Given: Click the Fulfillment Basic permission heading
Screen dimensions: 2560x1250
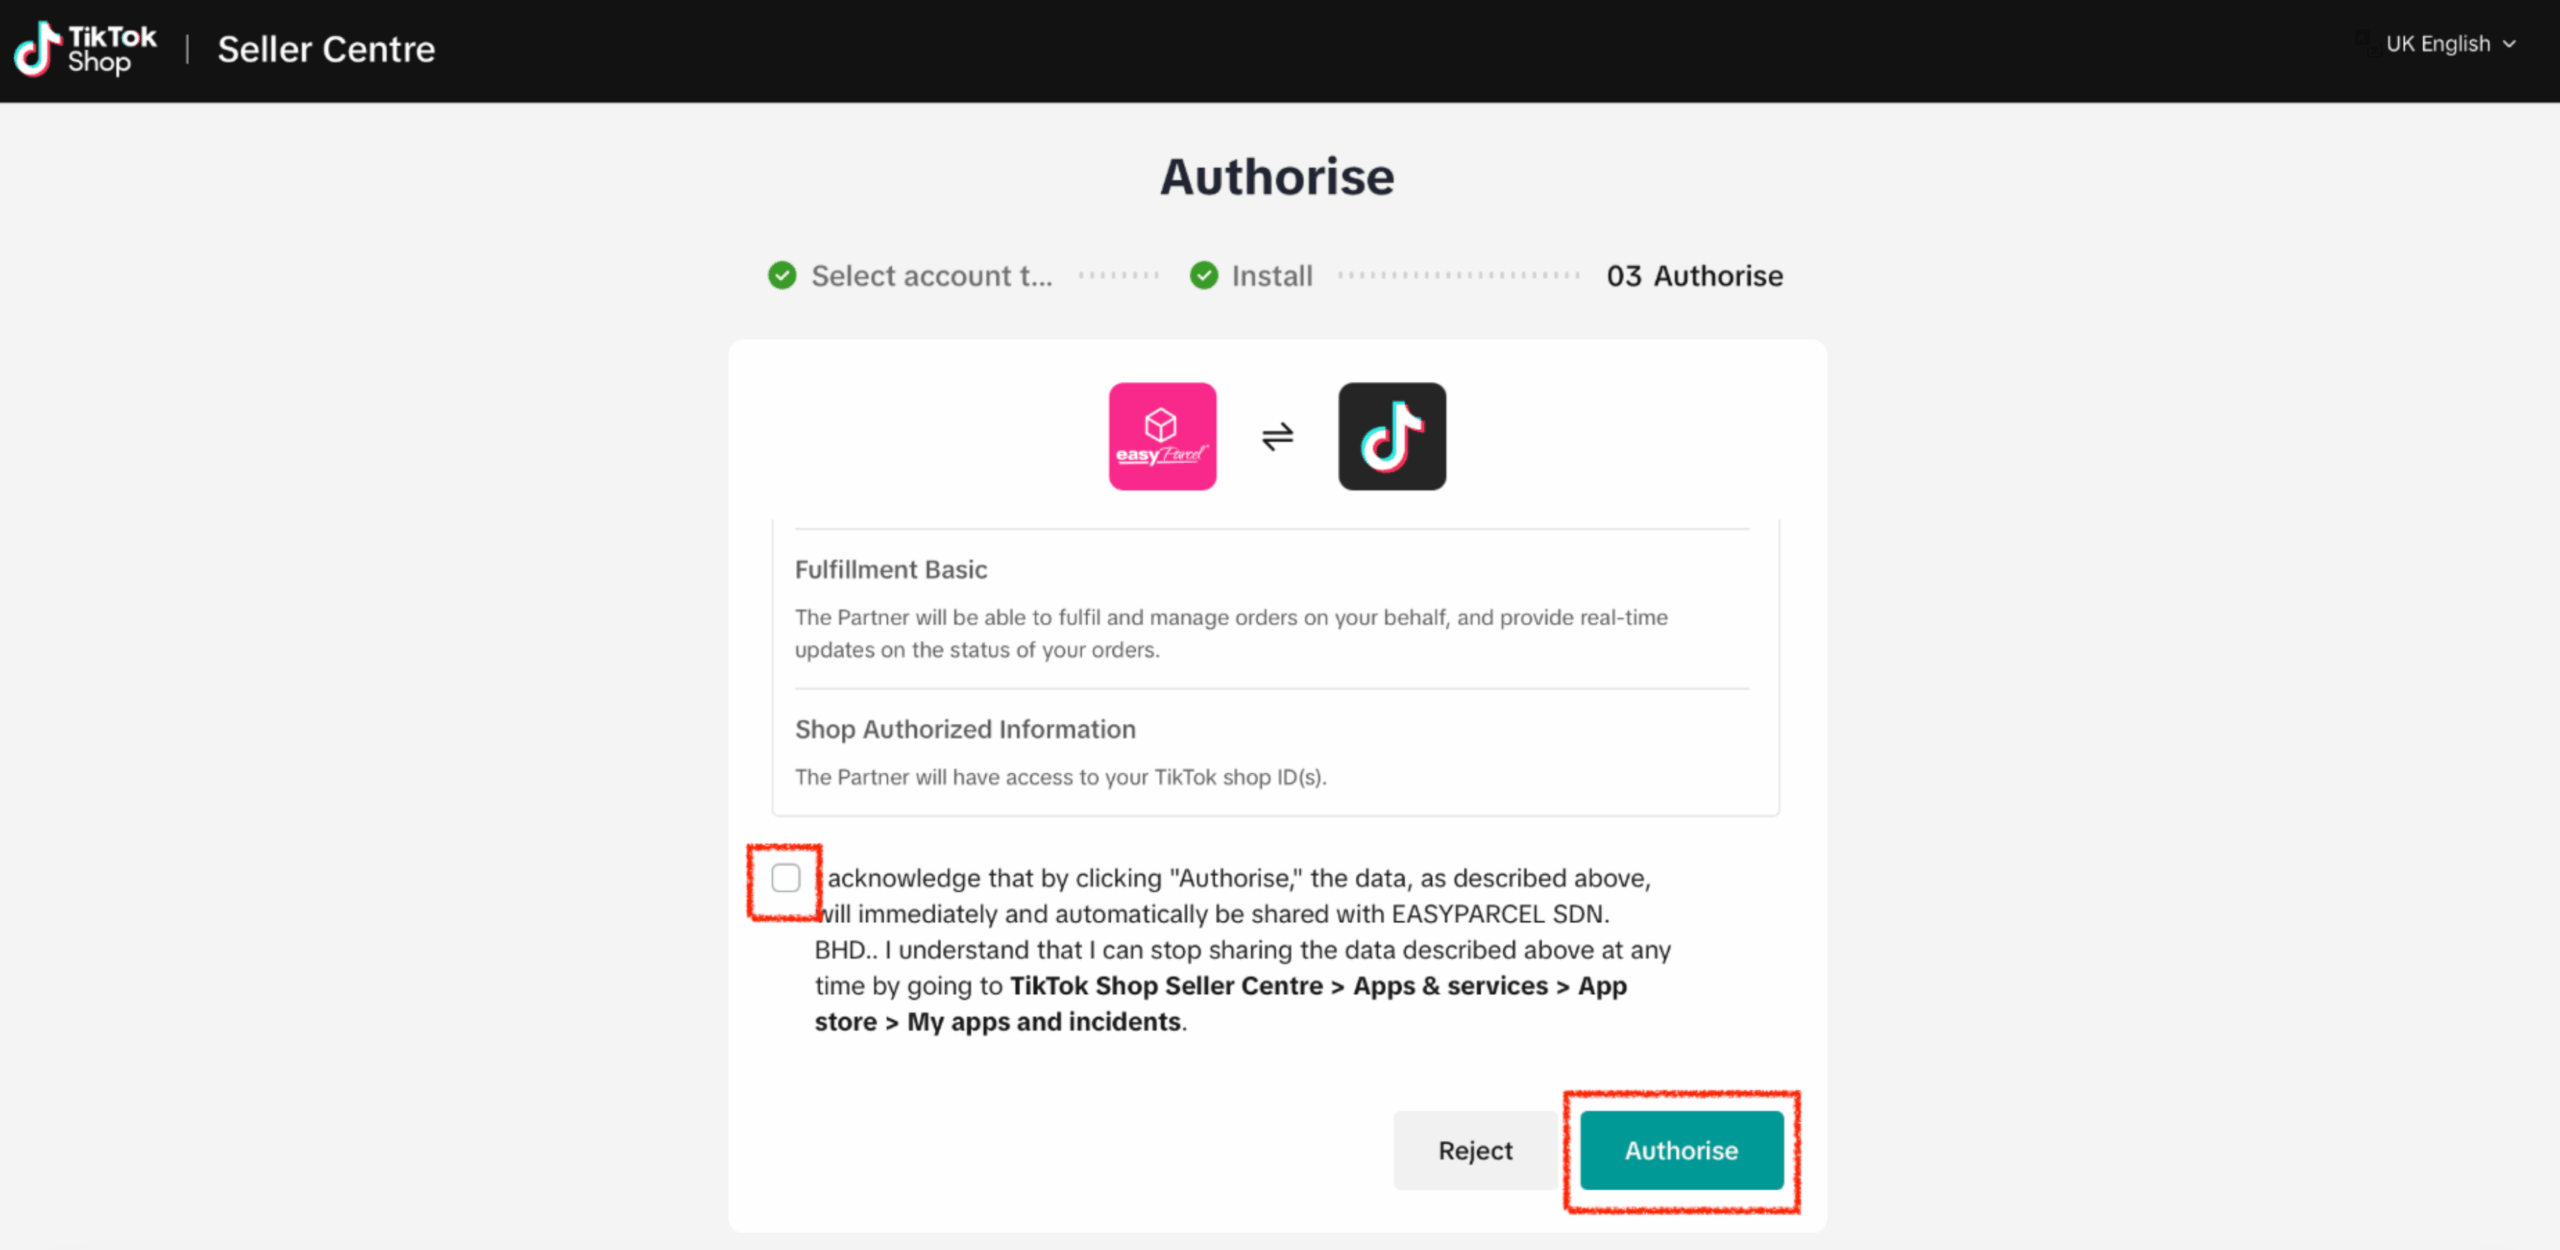Looking at the screenshot, I should pos(891,569).
